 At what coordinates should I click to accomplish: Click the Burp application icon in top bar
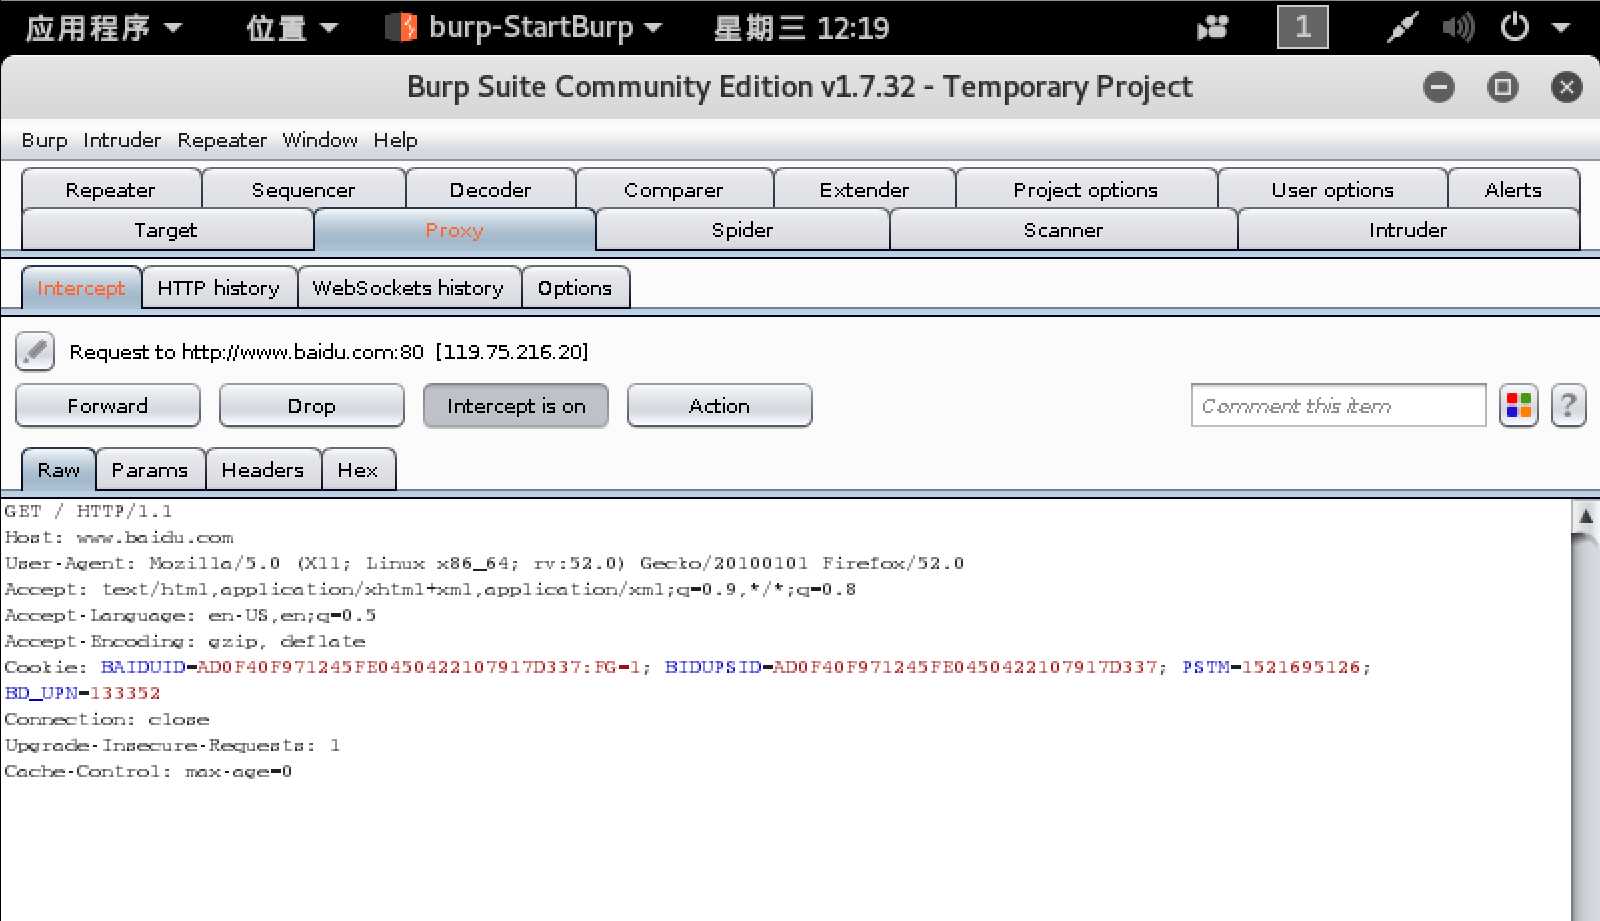pos(401,27)
